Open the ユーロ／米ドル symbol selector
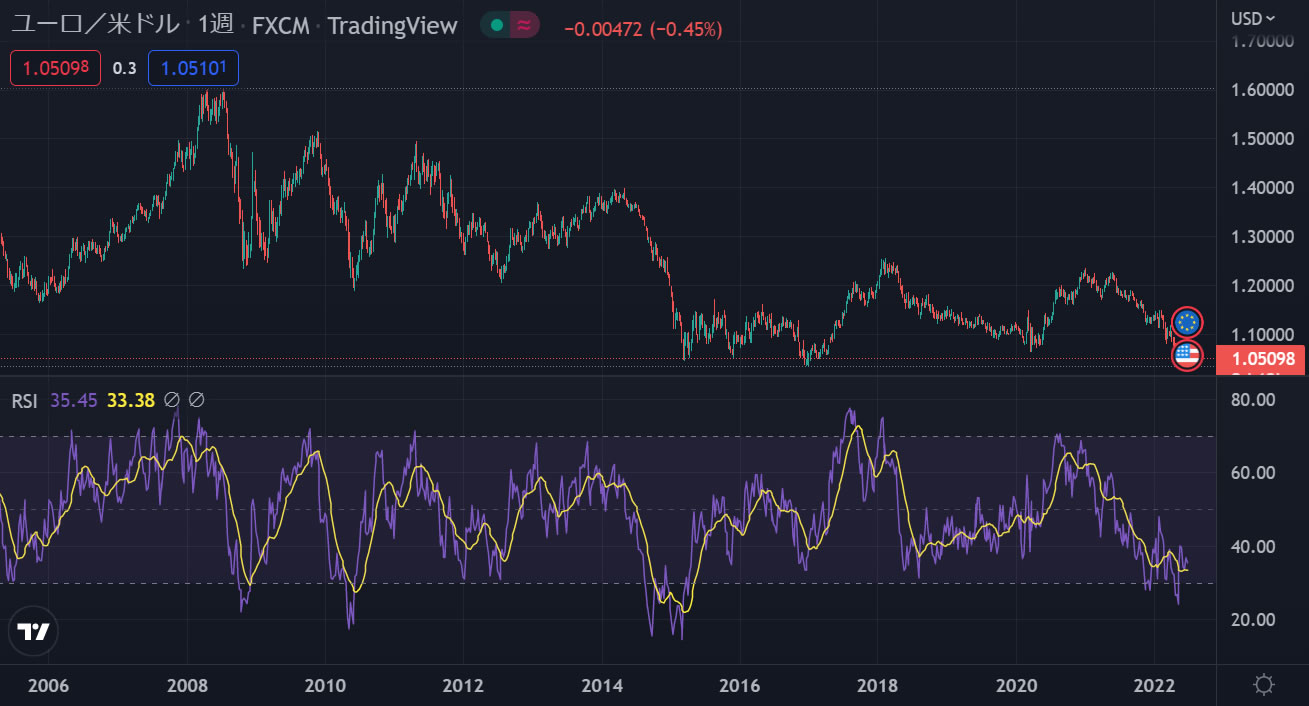The width and height of the screenshot is (1309, 706). click(96, 26)
